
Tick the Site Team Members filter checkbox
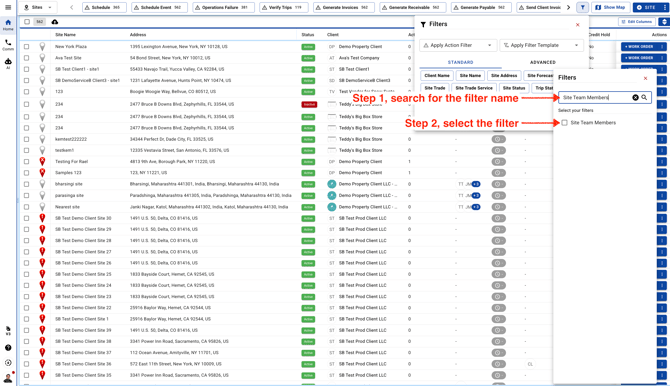coord(564,123)
